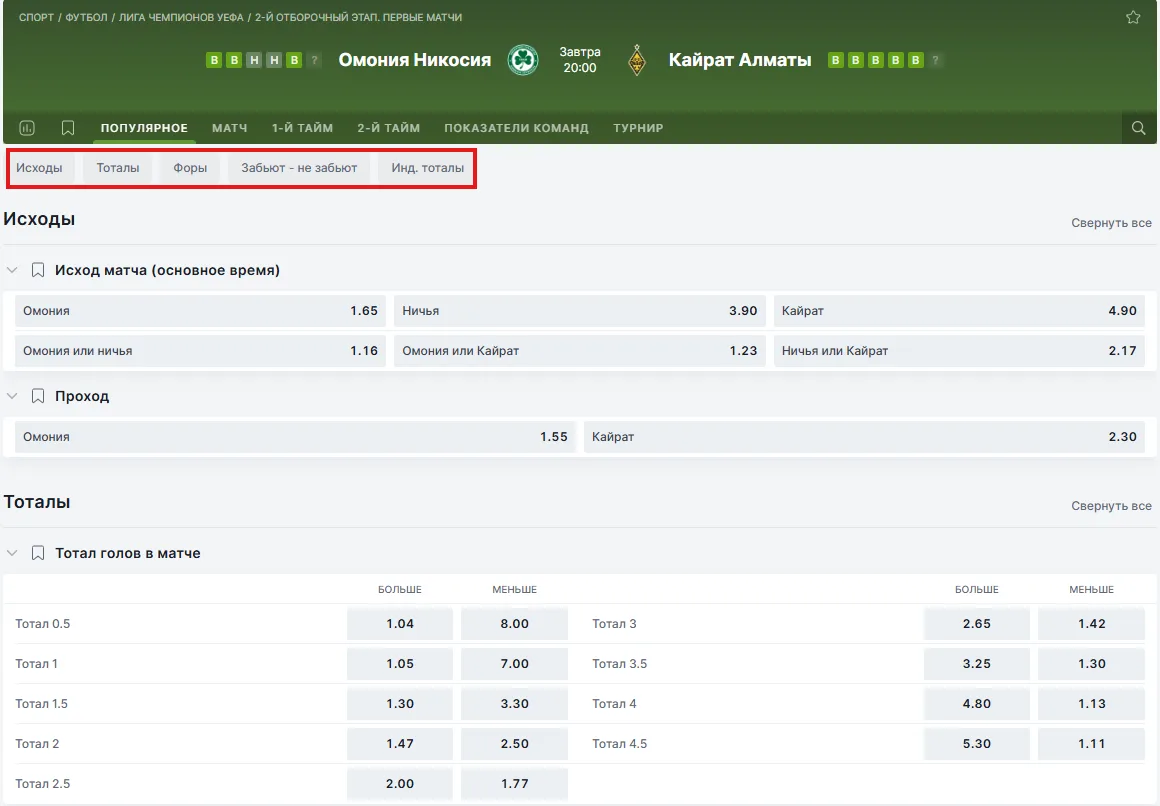
Task: Pick Кайрат to qualify at 2.30
Action: 864,437
